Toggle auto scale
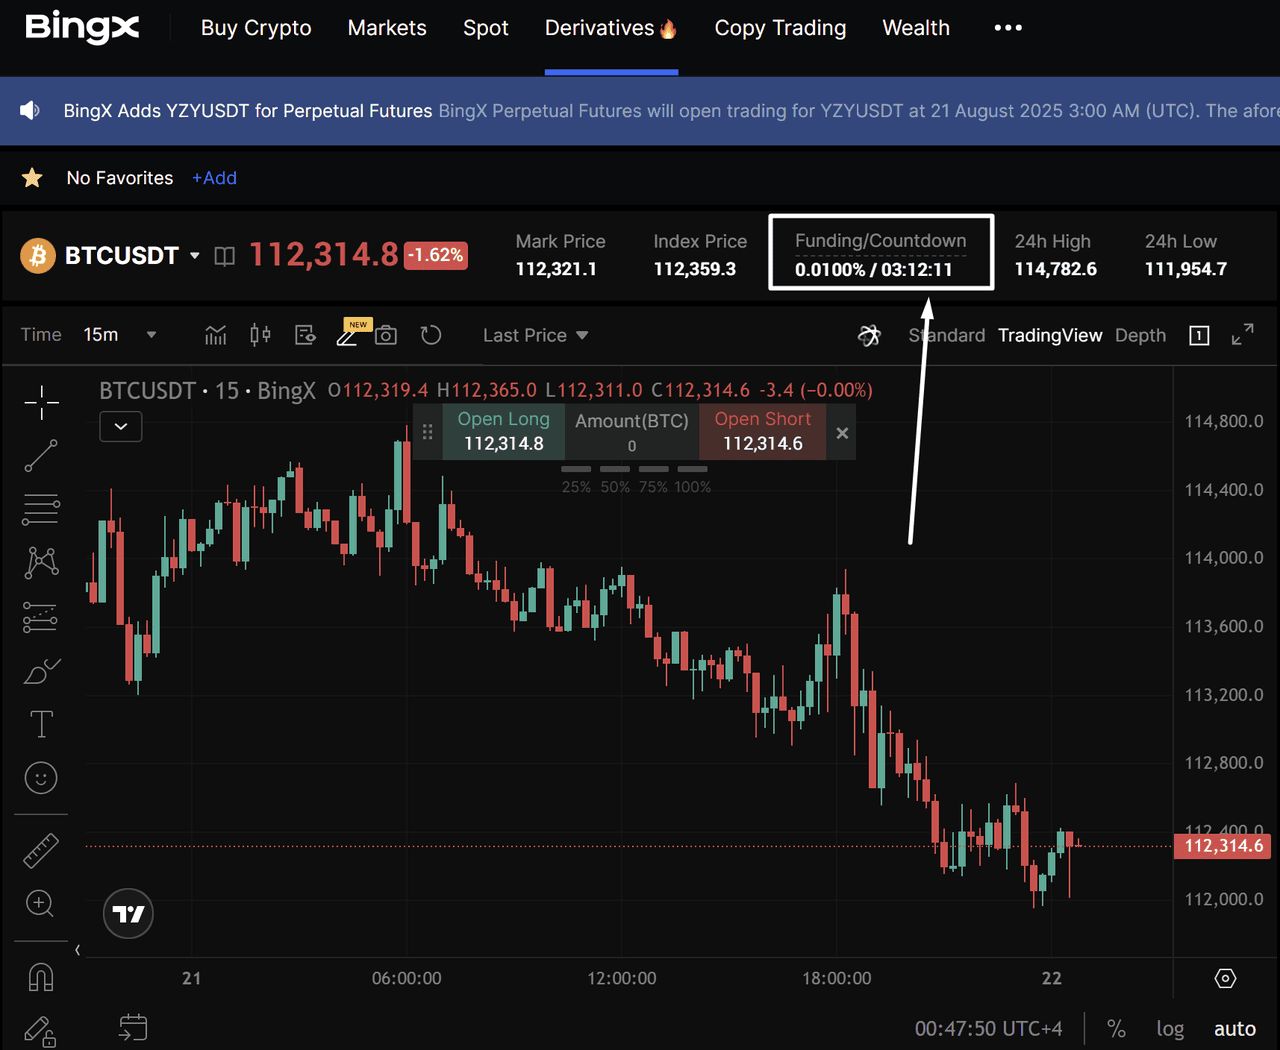1280x1050 pixels. (x=1235, y=1029)
